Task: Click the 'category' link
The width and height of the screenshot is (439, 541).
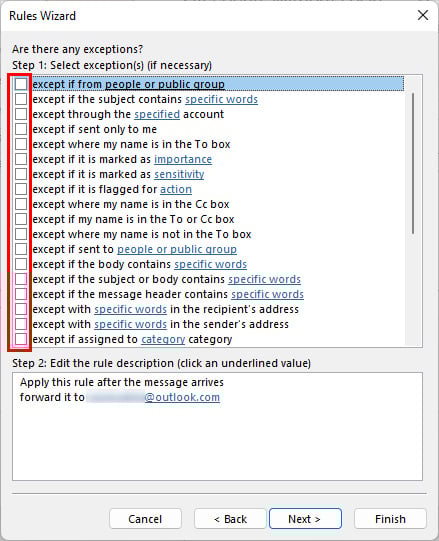Action: point(163,340)
